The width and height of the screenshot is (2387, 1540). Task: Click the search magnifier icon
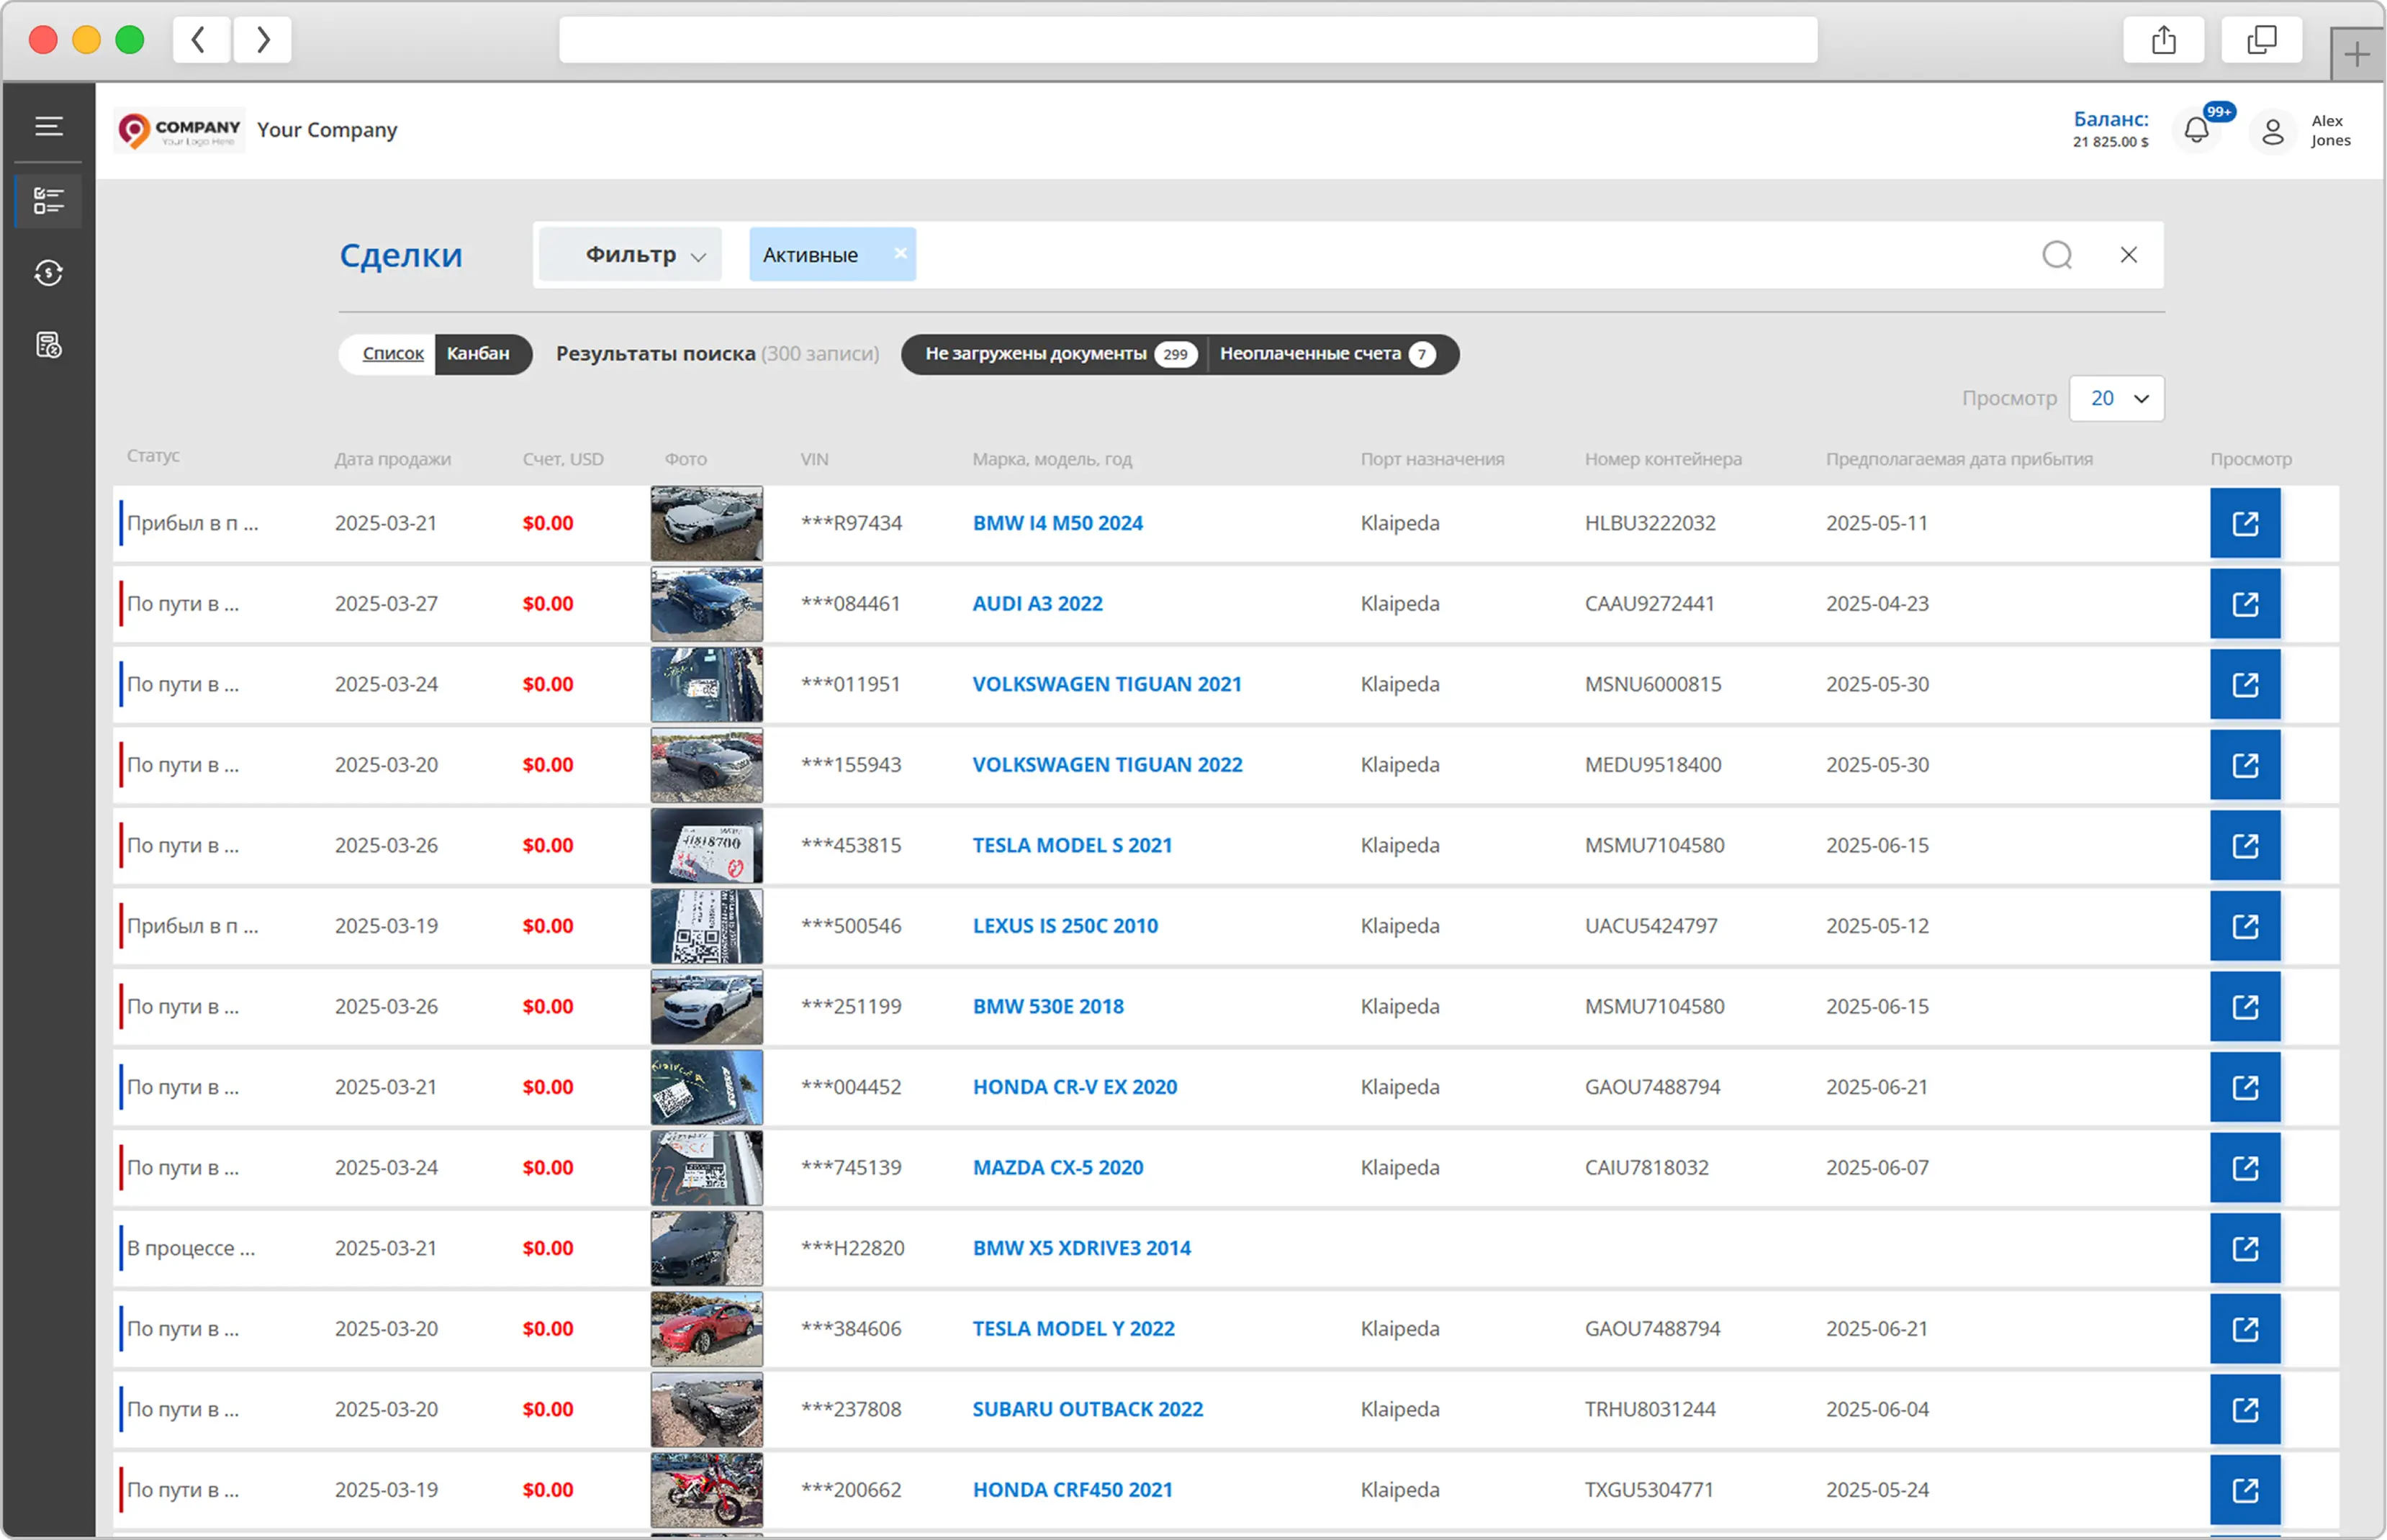click(x=2056, y=255)
